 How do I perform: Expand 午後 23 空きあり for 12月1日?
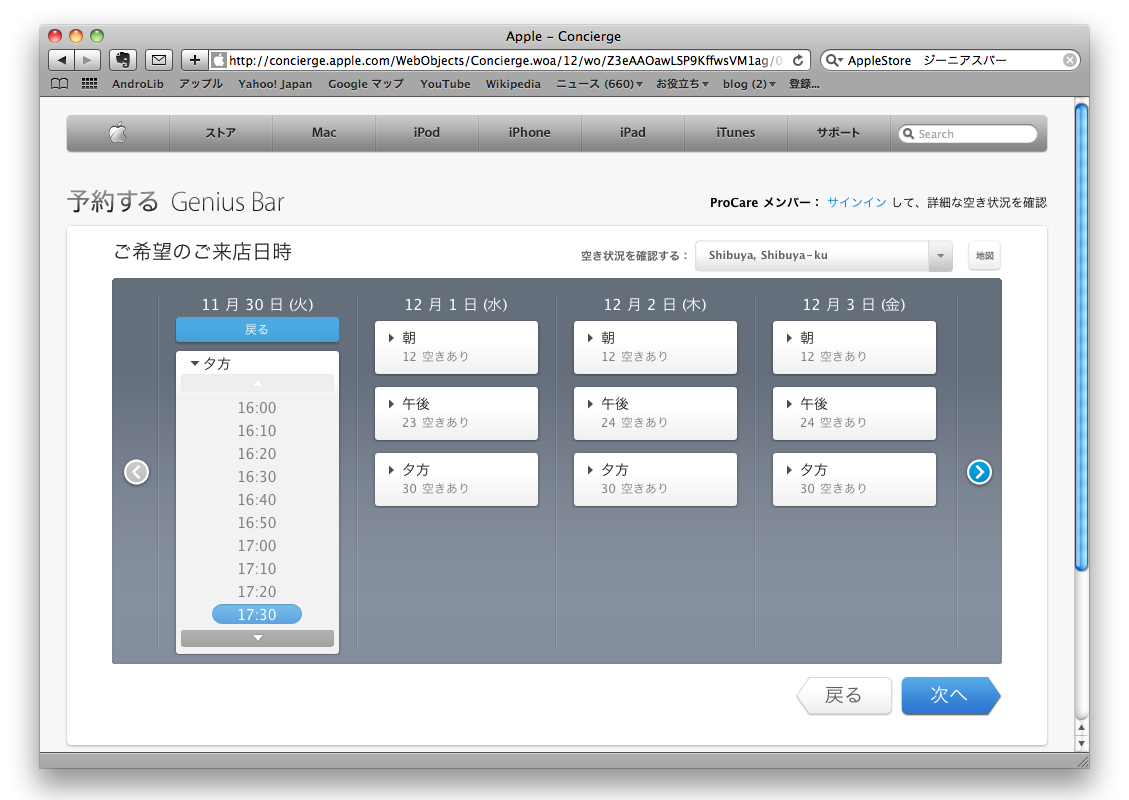pyautogui.click(x=456, y=413)
